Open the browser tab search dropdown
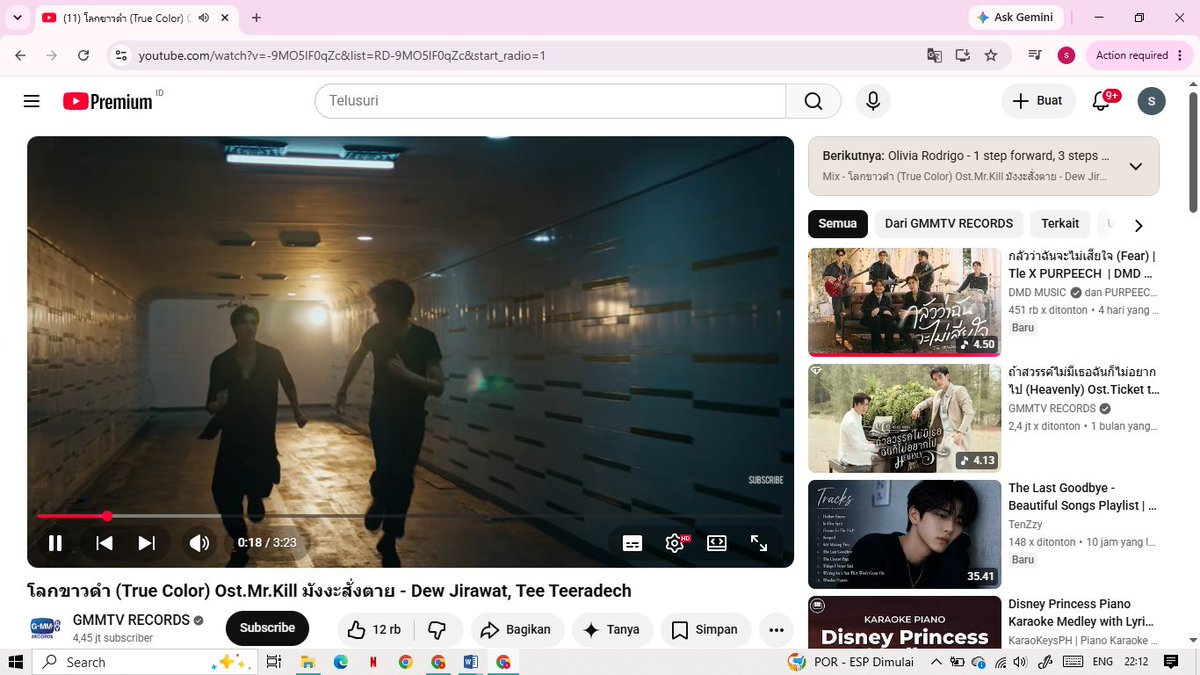The image size is (1200, 675). coord(17,18)
